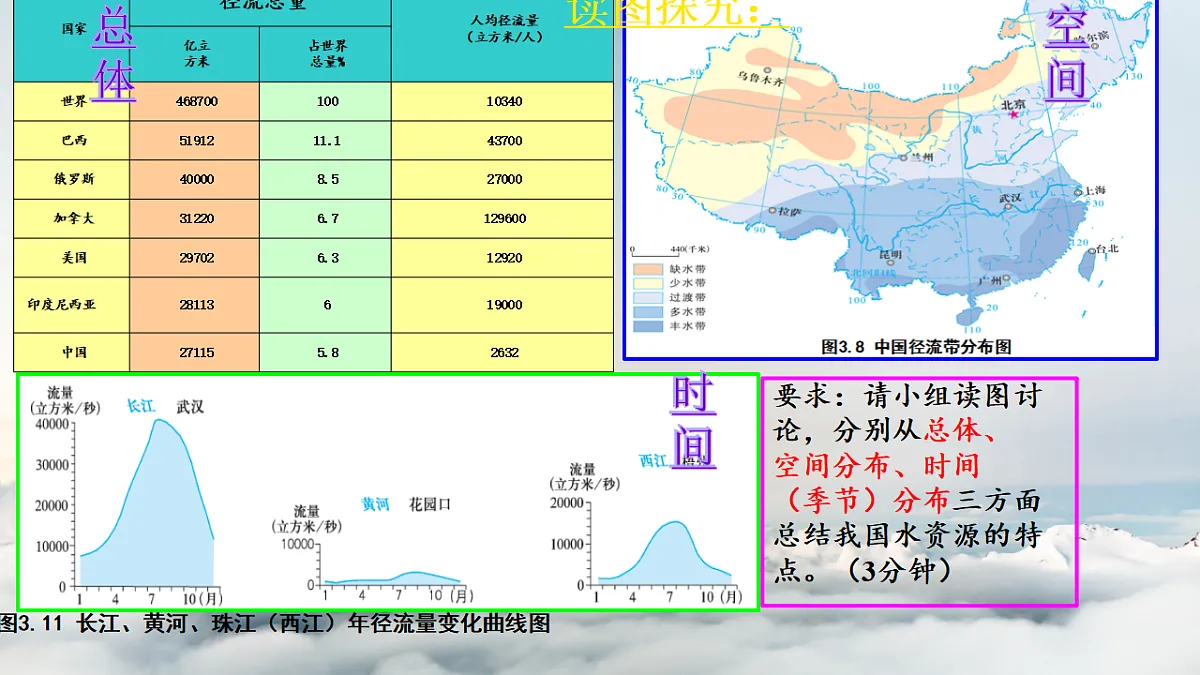Click the 拉萨 city label on the map
The width and height of the screenshot is (1200, 675).
tap(790, 211)
